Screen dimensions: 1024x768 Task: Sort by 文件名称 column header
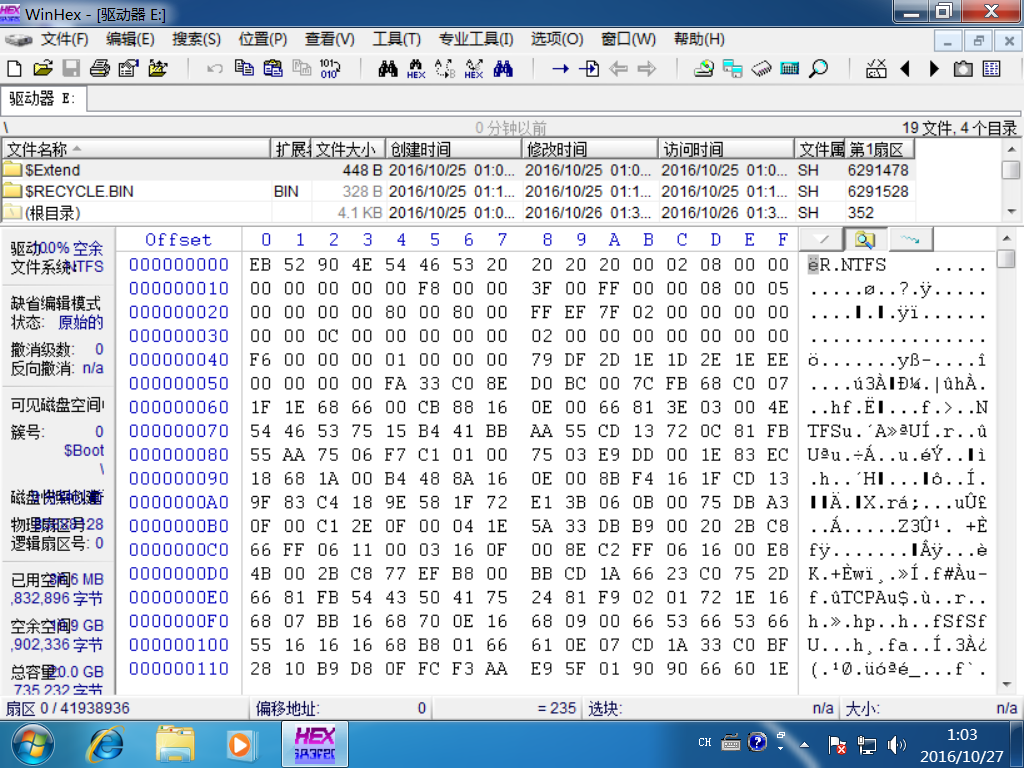[136, 150]
